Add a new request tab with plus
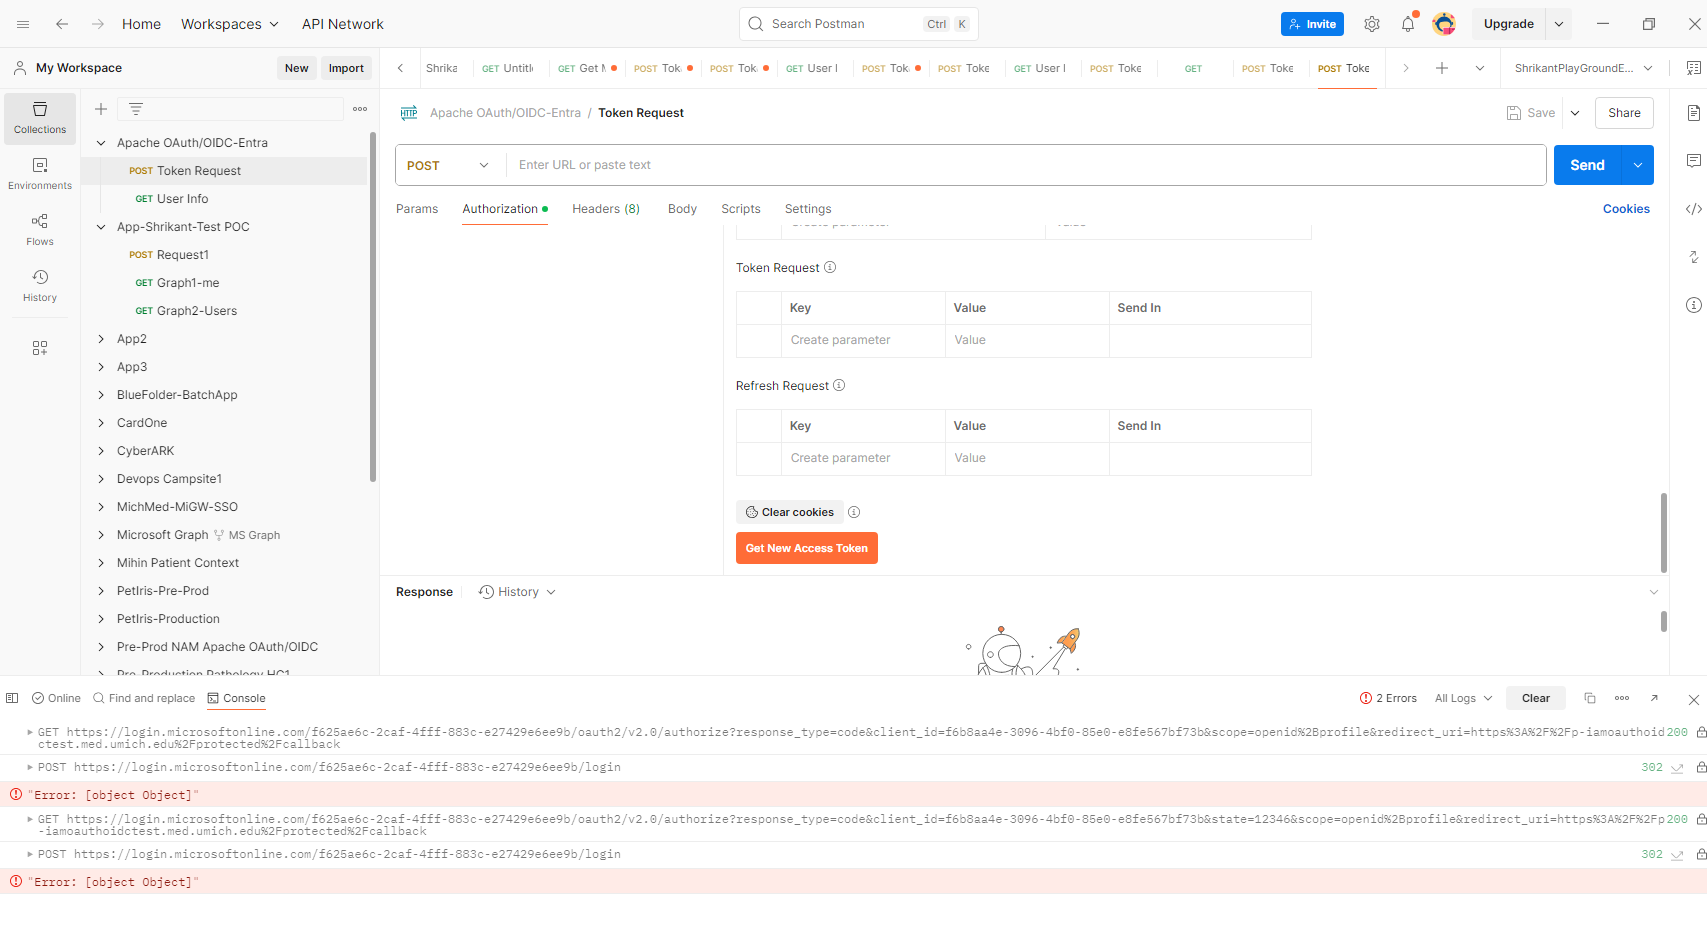The height and width of the screenshot is (931, 1707). tap(1442, 68)
